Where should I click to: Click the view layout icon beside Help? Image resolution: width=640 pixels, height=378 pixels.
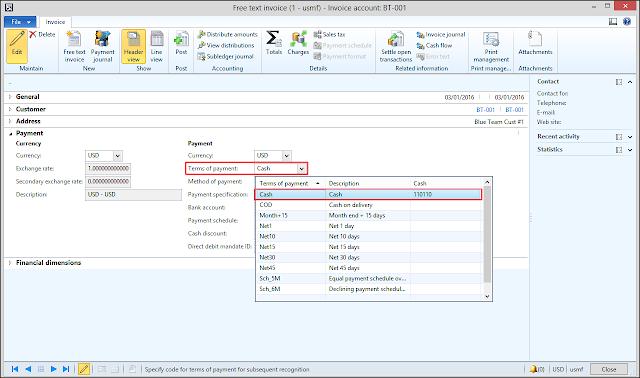(x=613, y=22)
